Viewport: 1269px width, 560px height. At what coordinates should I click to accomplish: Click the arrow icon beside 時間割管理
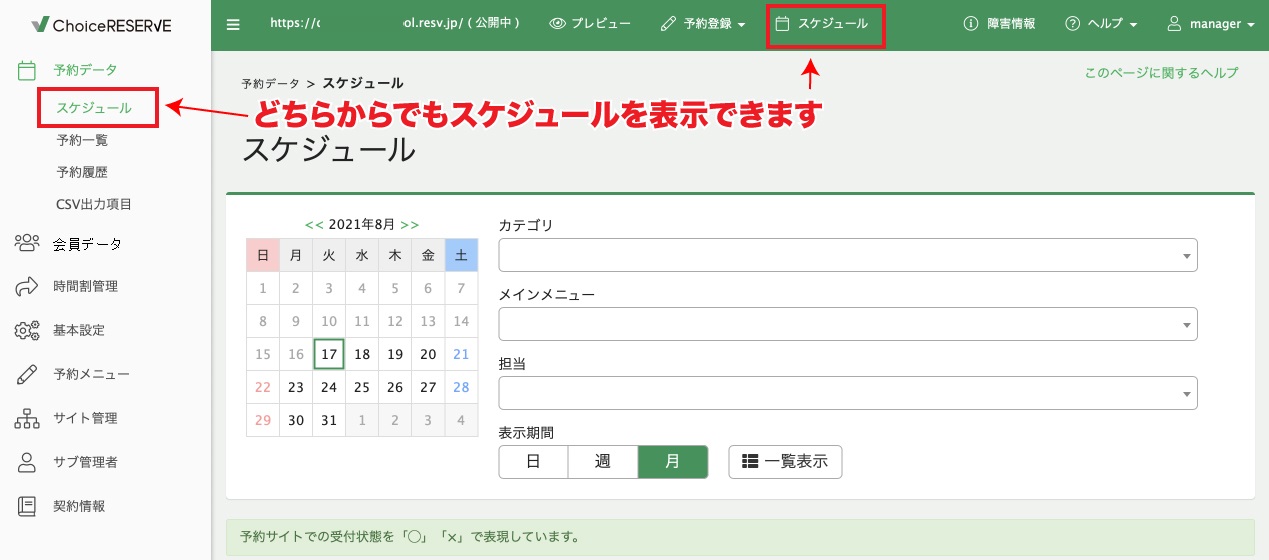[27, 287]
